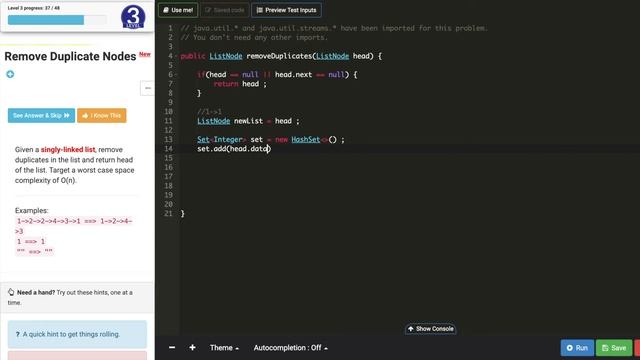Screen dimensions: 640x360
Task: Click the New badge next to title
Action: 145,54
